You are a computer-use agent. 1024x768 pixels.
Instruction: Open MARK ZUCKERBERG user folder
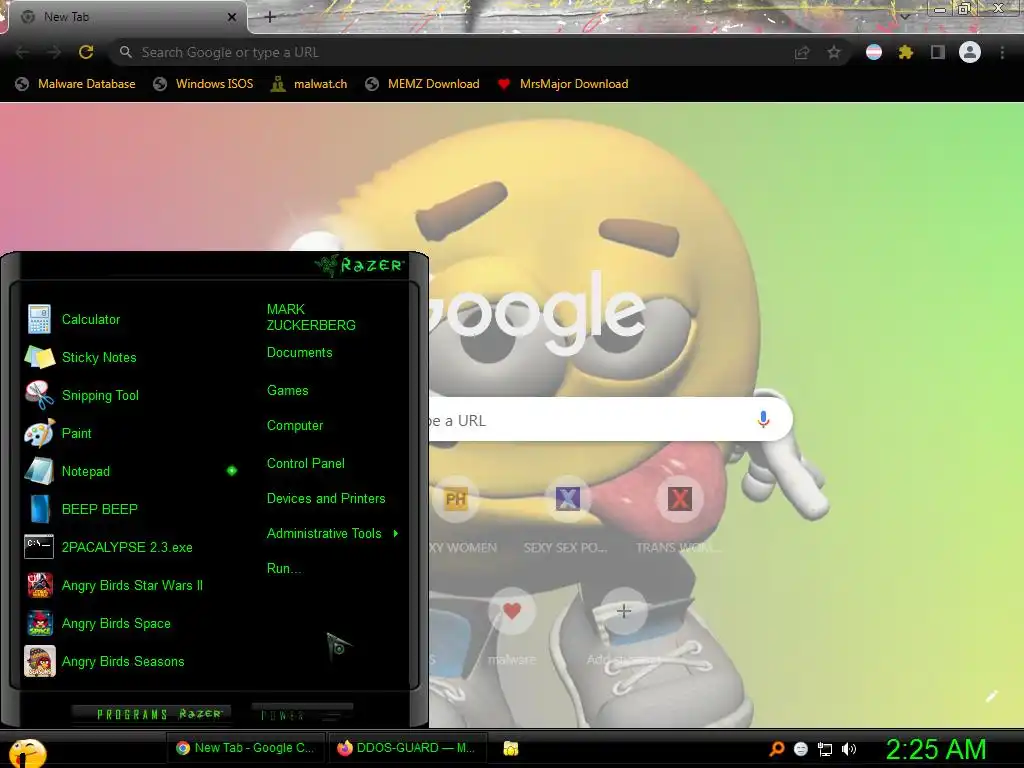(311, 317)
